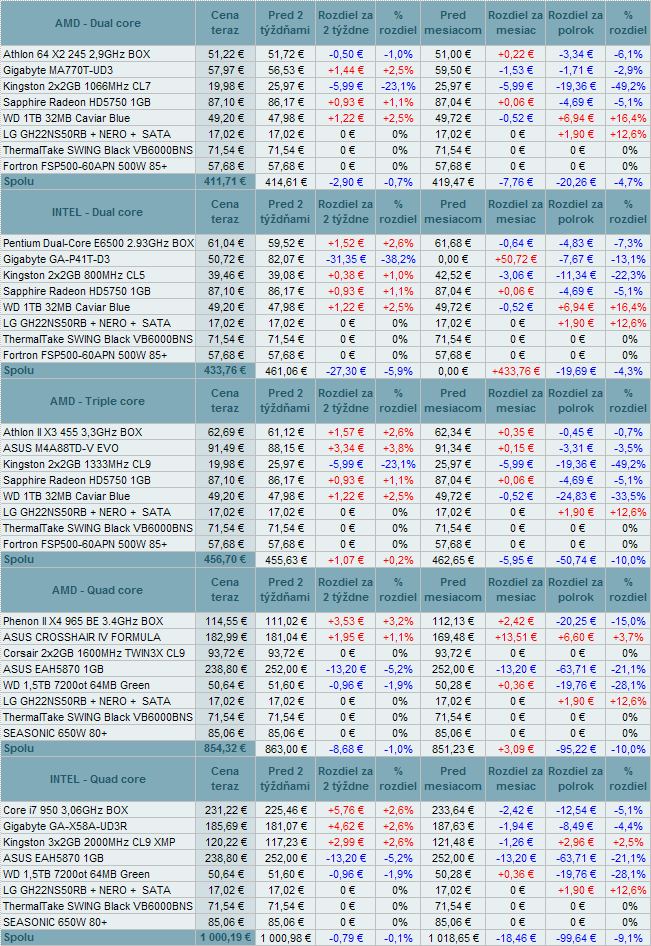Click 'Kingston 2x2GB 1333MHz CL9' product name

(77, 465)
